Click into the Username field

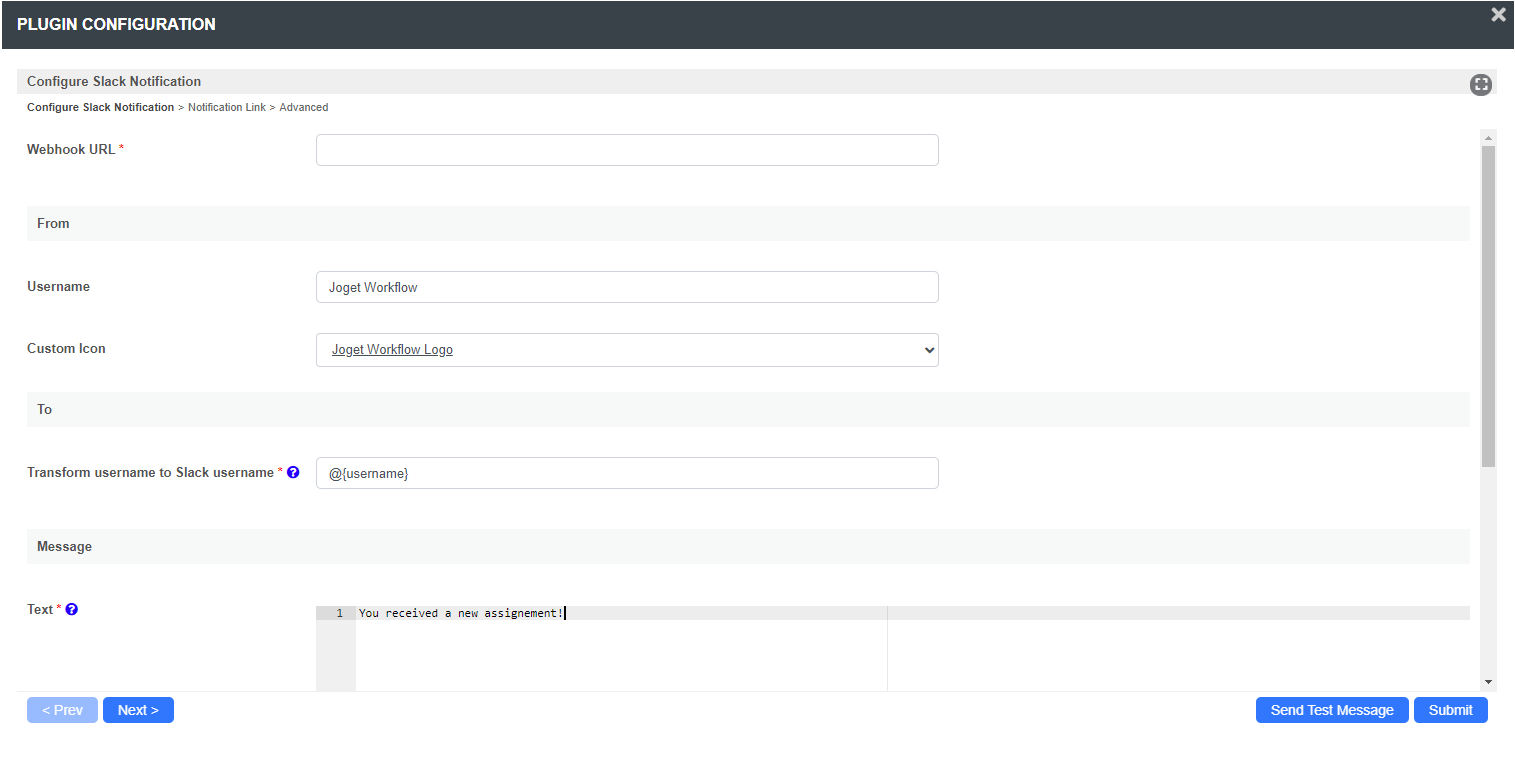[627, 287]
